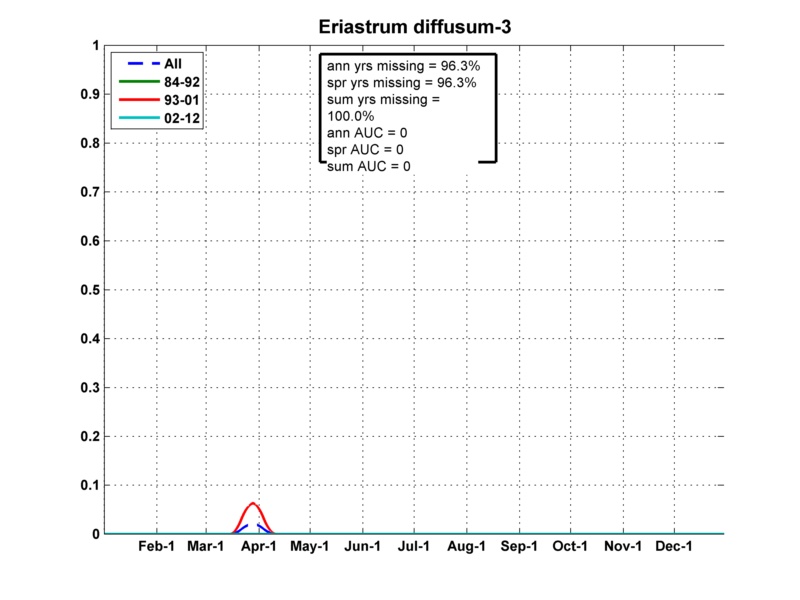The width and height of the screenshot is (800, 600).
Task: Select the dashed blue All legend line
Action: tap(132, 64)
